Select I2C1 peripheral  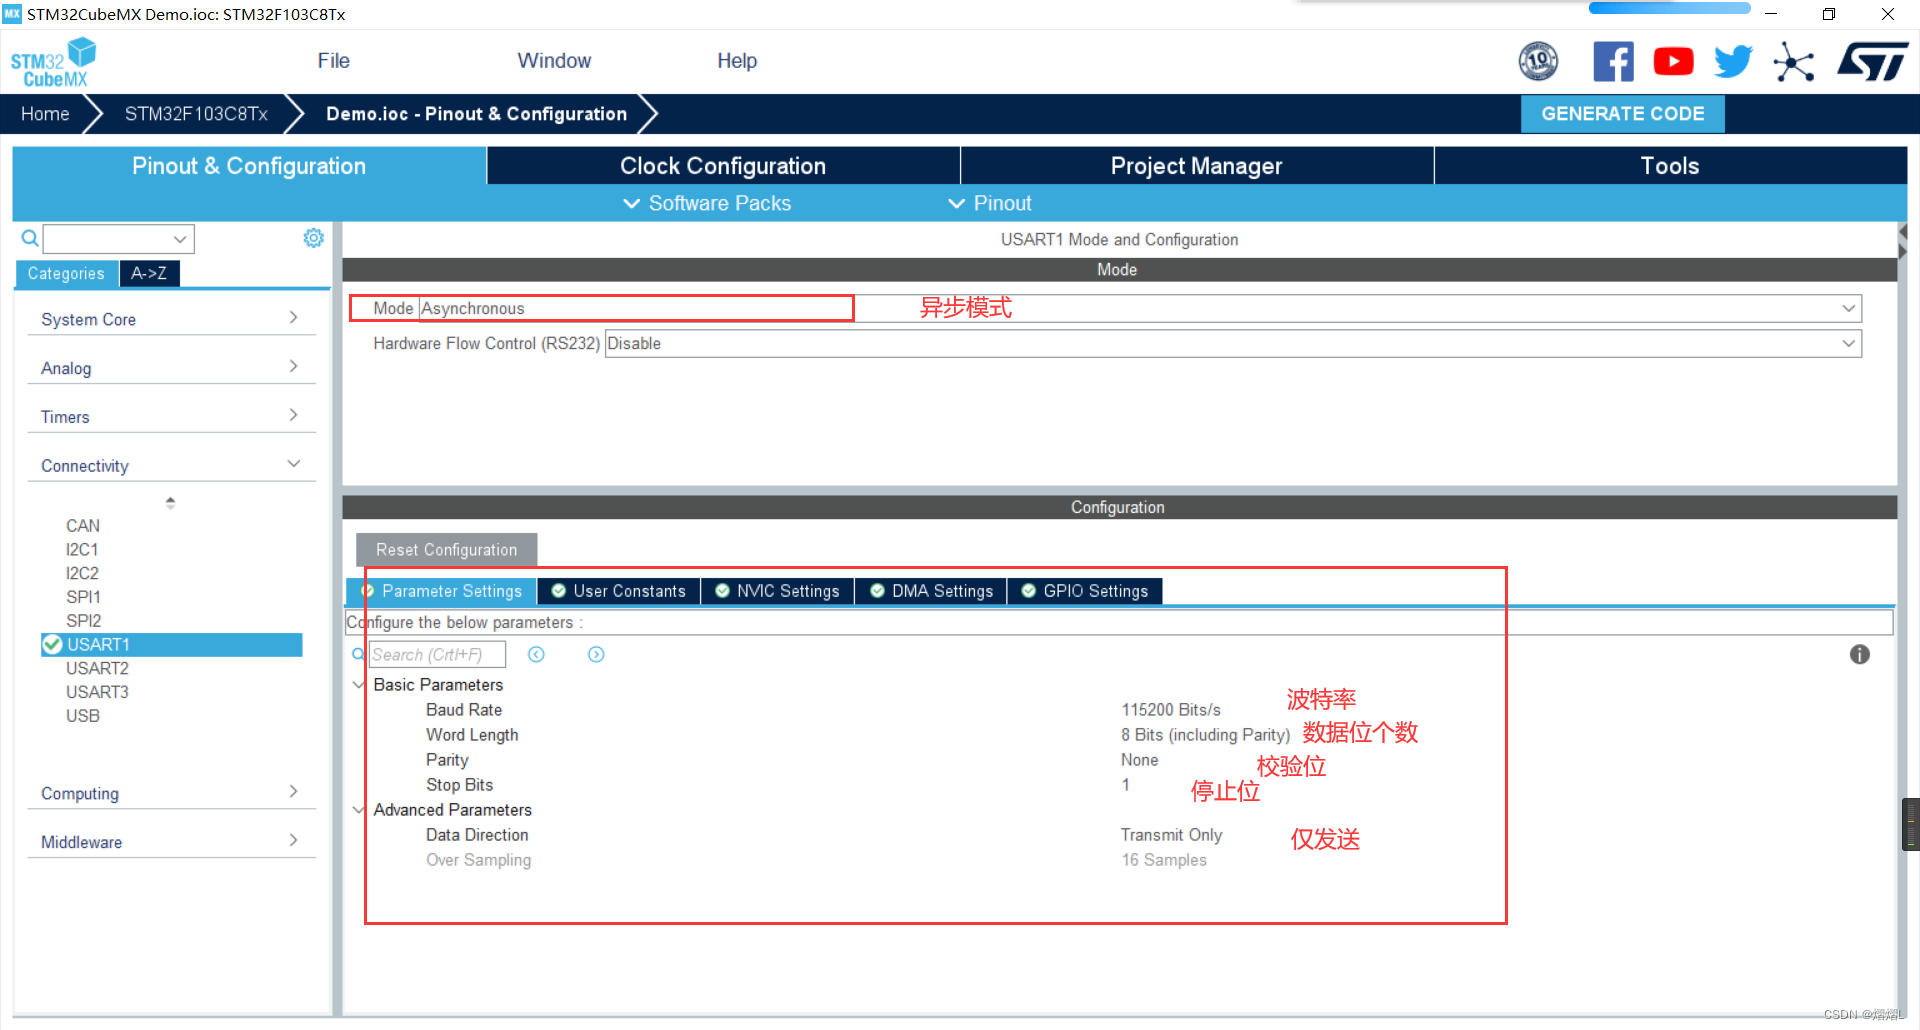point(82,549)
